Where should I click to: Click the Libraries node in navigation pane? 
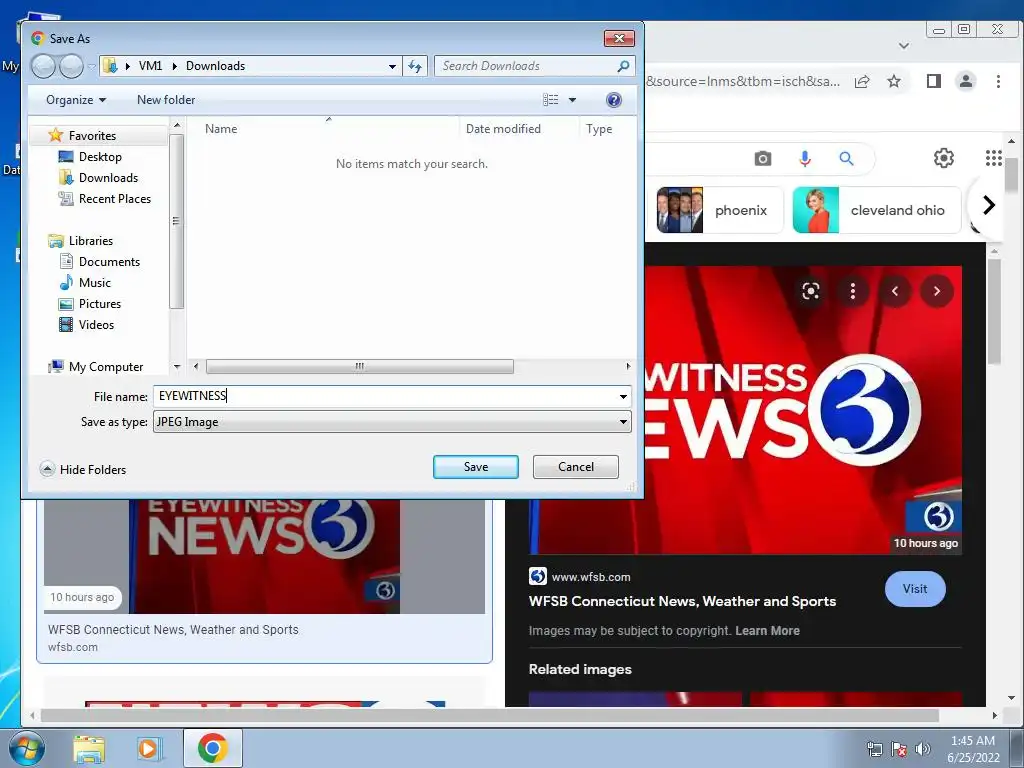point(90,241)
